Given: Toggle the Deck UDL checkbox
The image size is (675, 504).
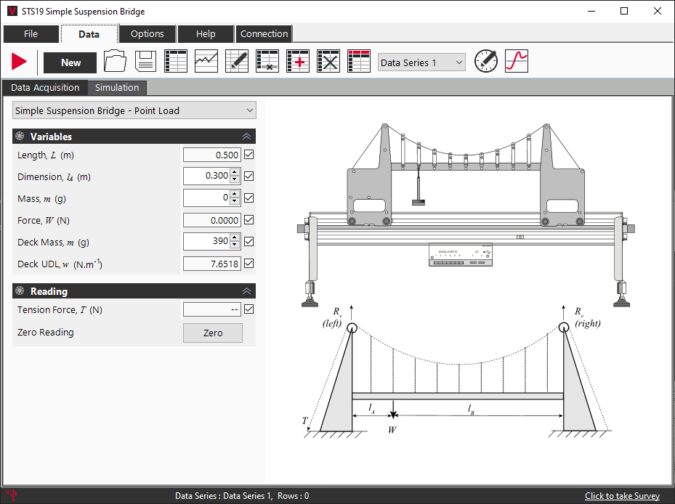Looking at the screenshot, I should (249, 264).
